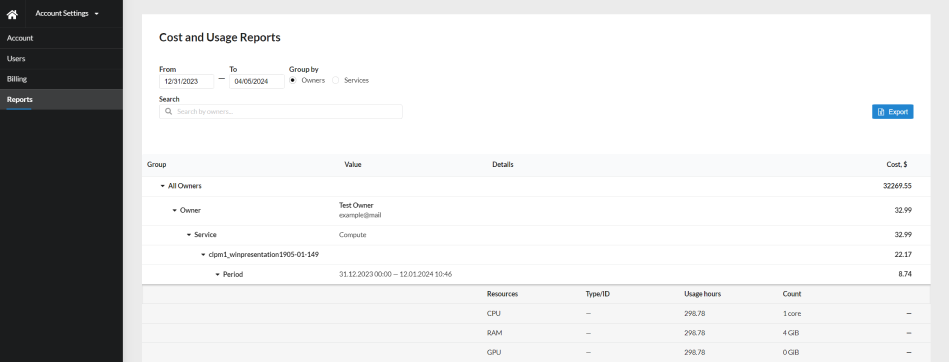The width and height of the screenshot is (949, 362).
Task: Click the Usage hours column header
Action: [x=703, y=294]
